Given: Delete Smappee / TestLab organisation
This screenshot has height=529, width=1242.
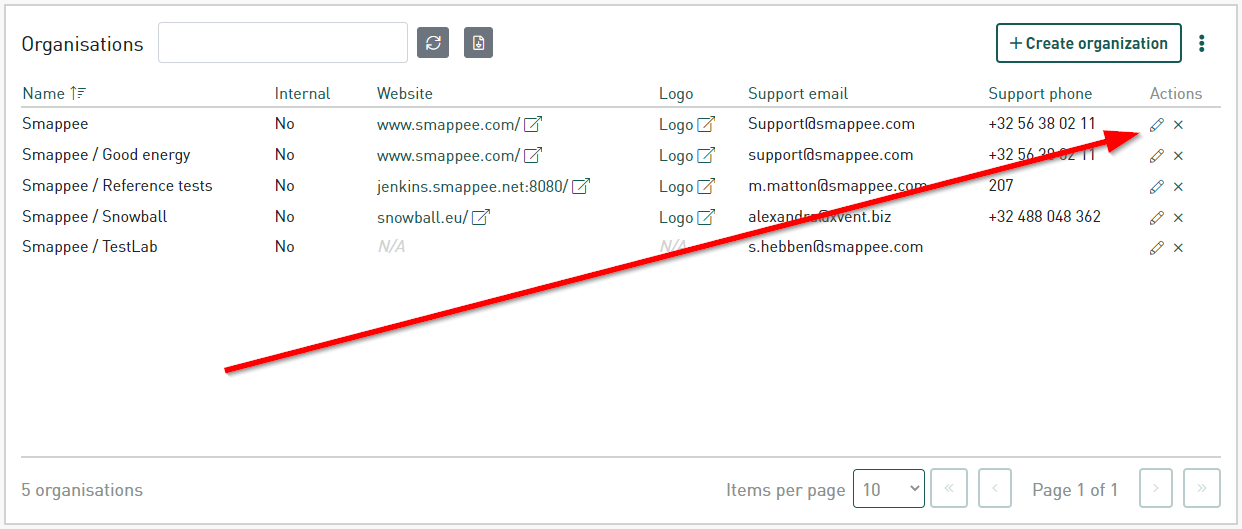Looking at the screenshot, I should coord(1178,248).
